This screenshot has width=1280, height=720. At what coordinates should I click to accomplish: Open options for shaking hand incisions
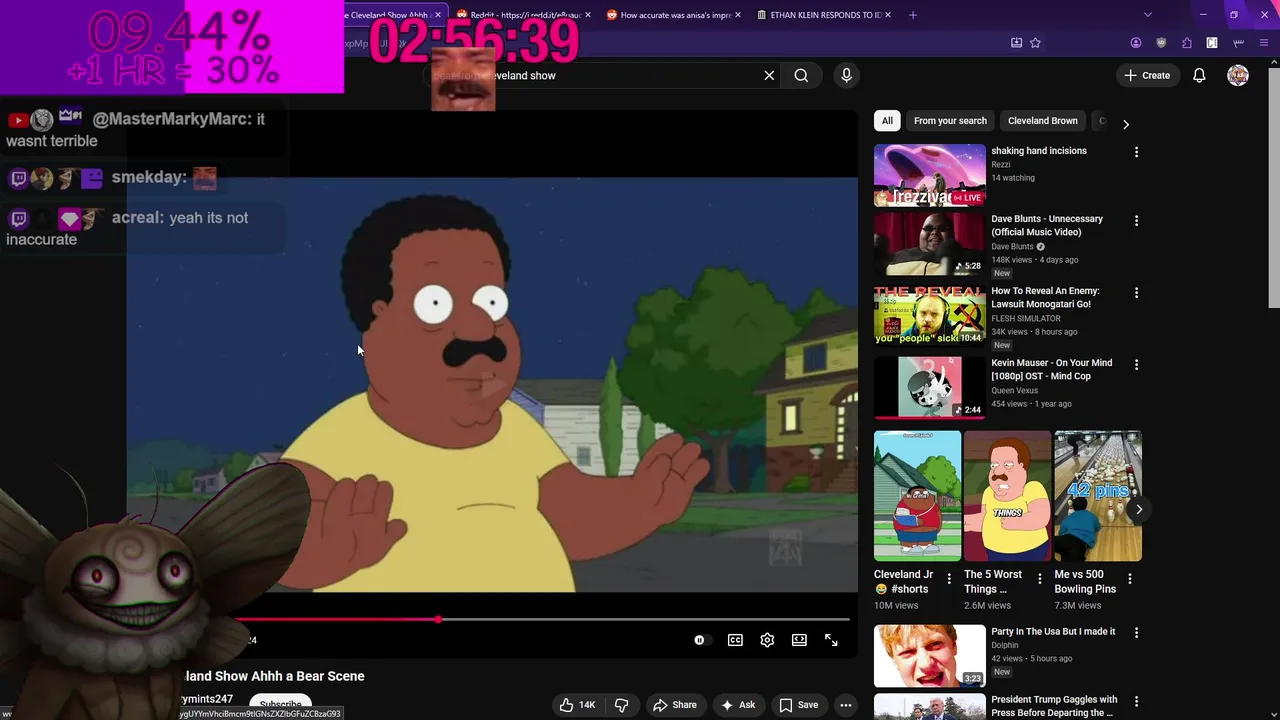[x=1136, y=152]
